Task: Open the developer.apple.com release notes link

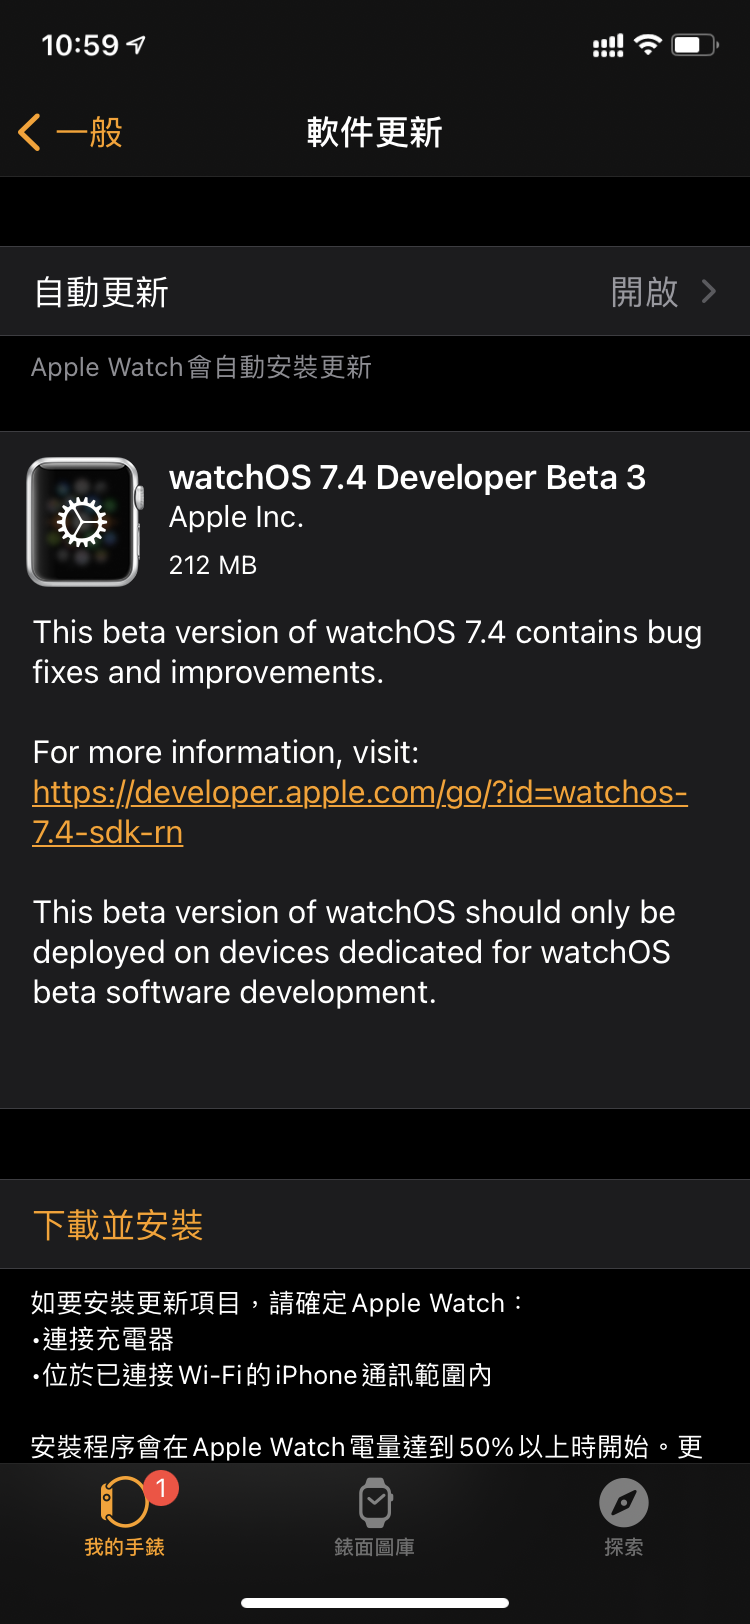Action: 360,812
